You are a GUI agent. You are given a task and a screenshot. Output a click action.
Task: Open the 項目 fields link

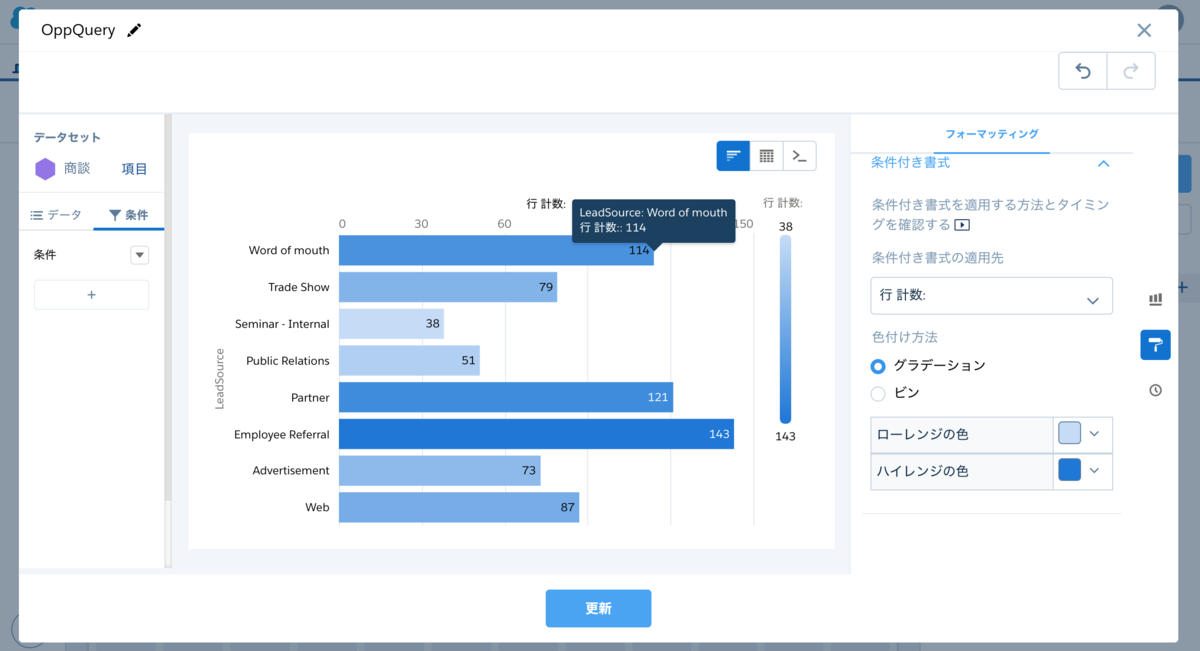(x=134, y=169)
